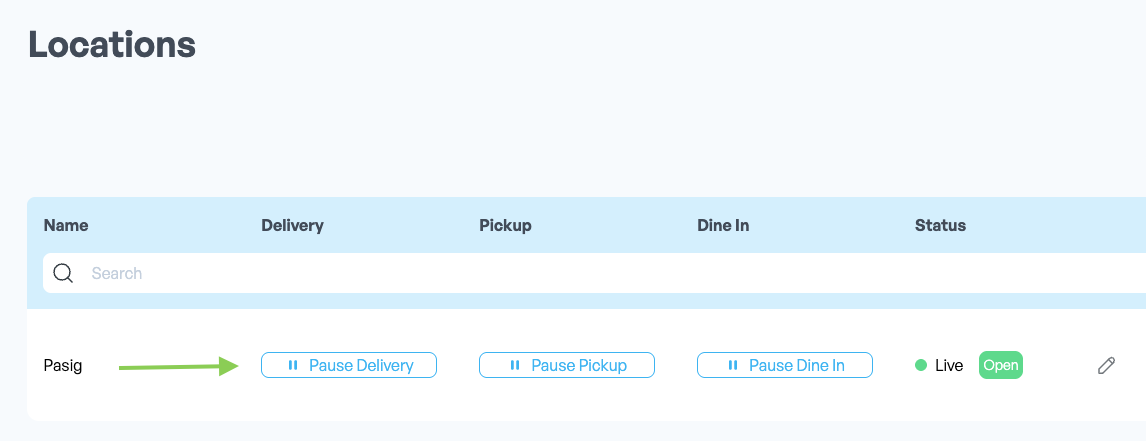Click the pause icon inside Pause Delivery

click(x=293, y=365)
